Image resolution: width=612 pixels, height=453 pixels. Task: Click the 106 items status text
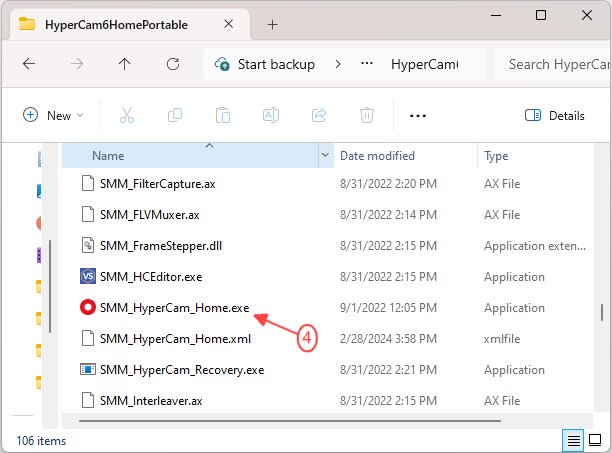coord(41,441)
